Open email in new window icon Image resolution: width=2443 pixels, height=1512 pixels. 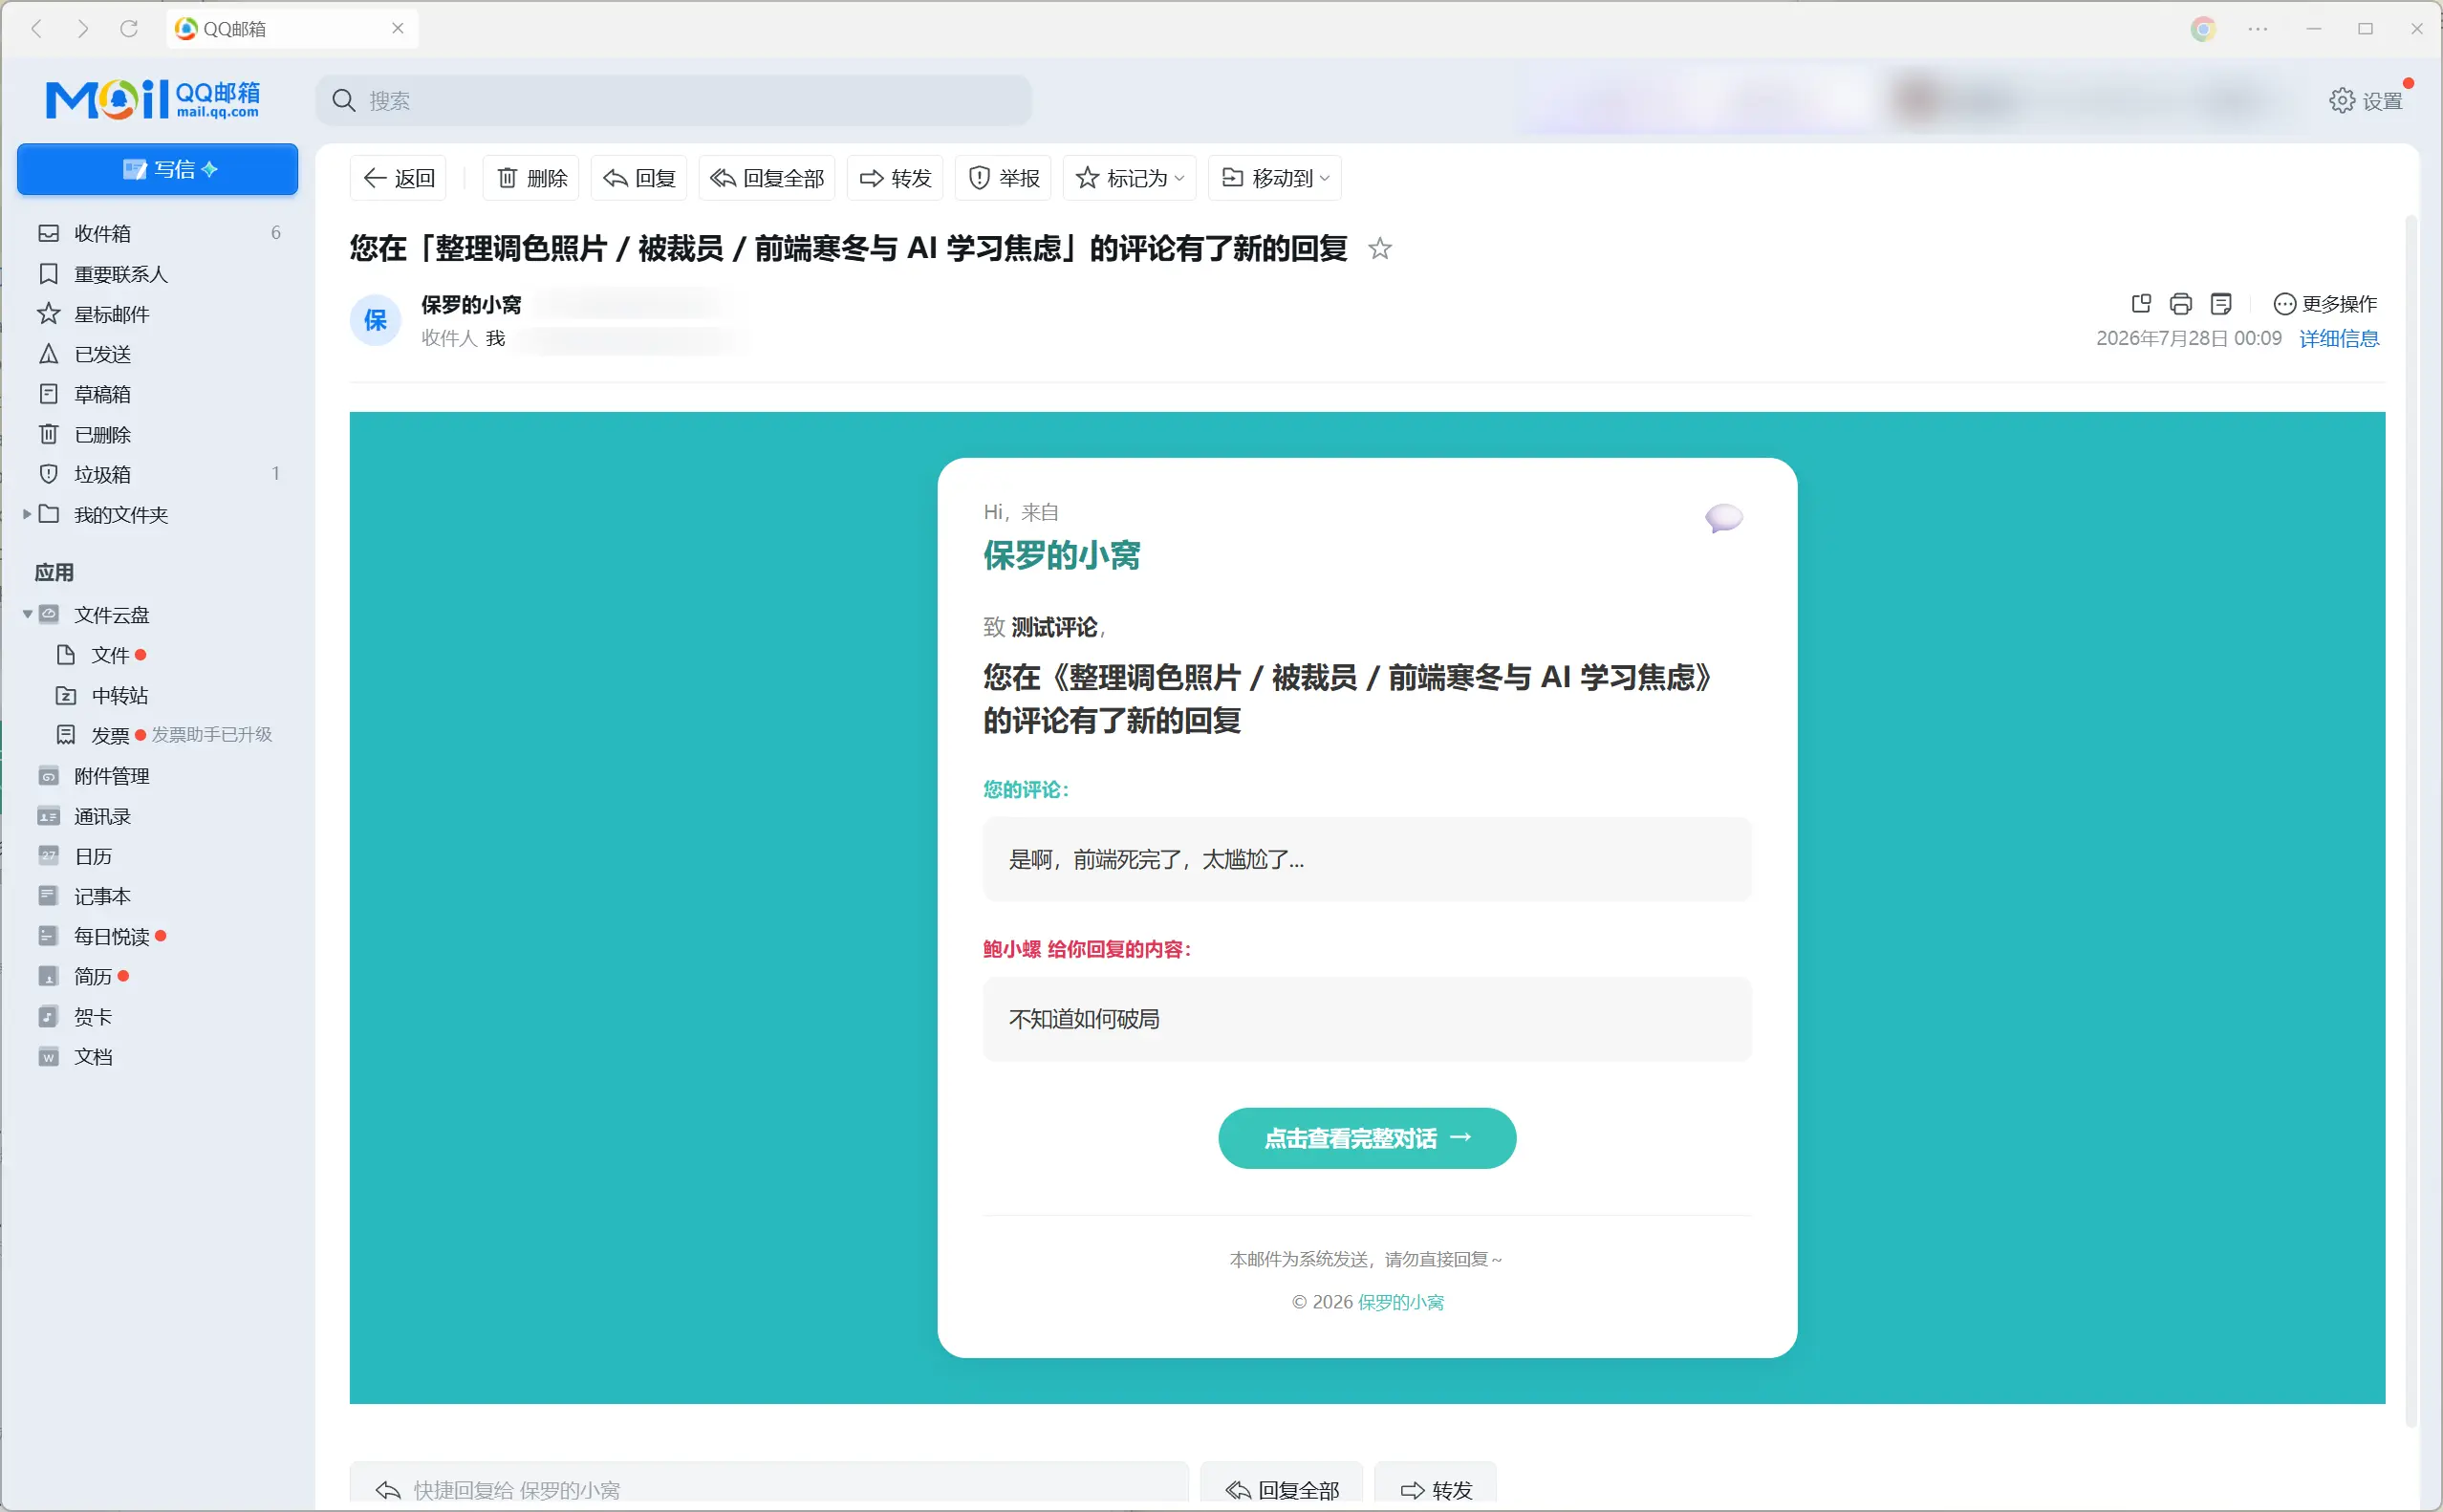point(2141,303)
